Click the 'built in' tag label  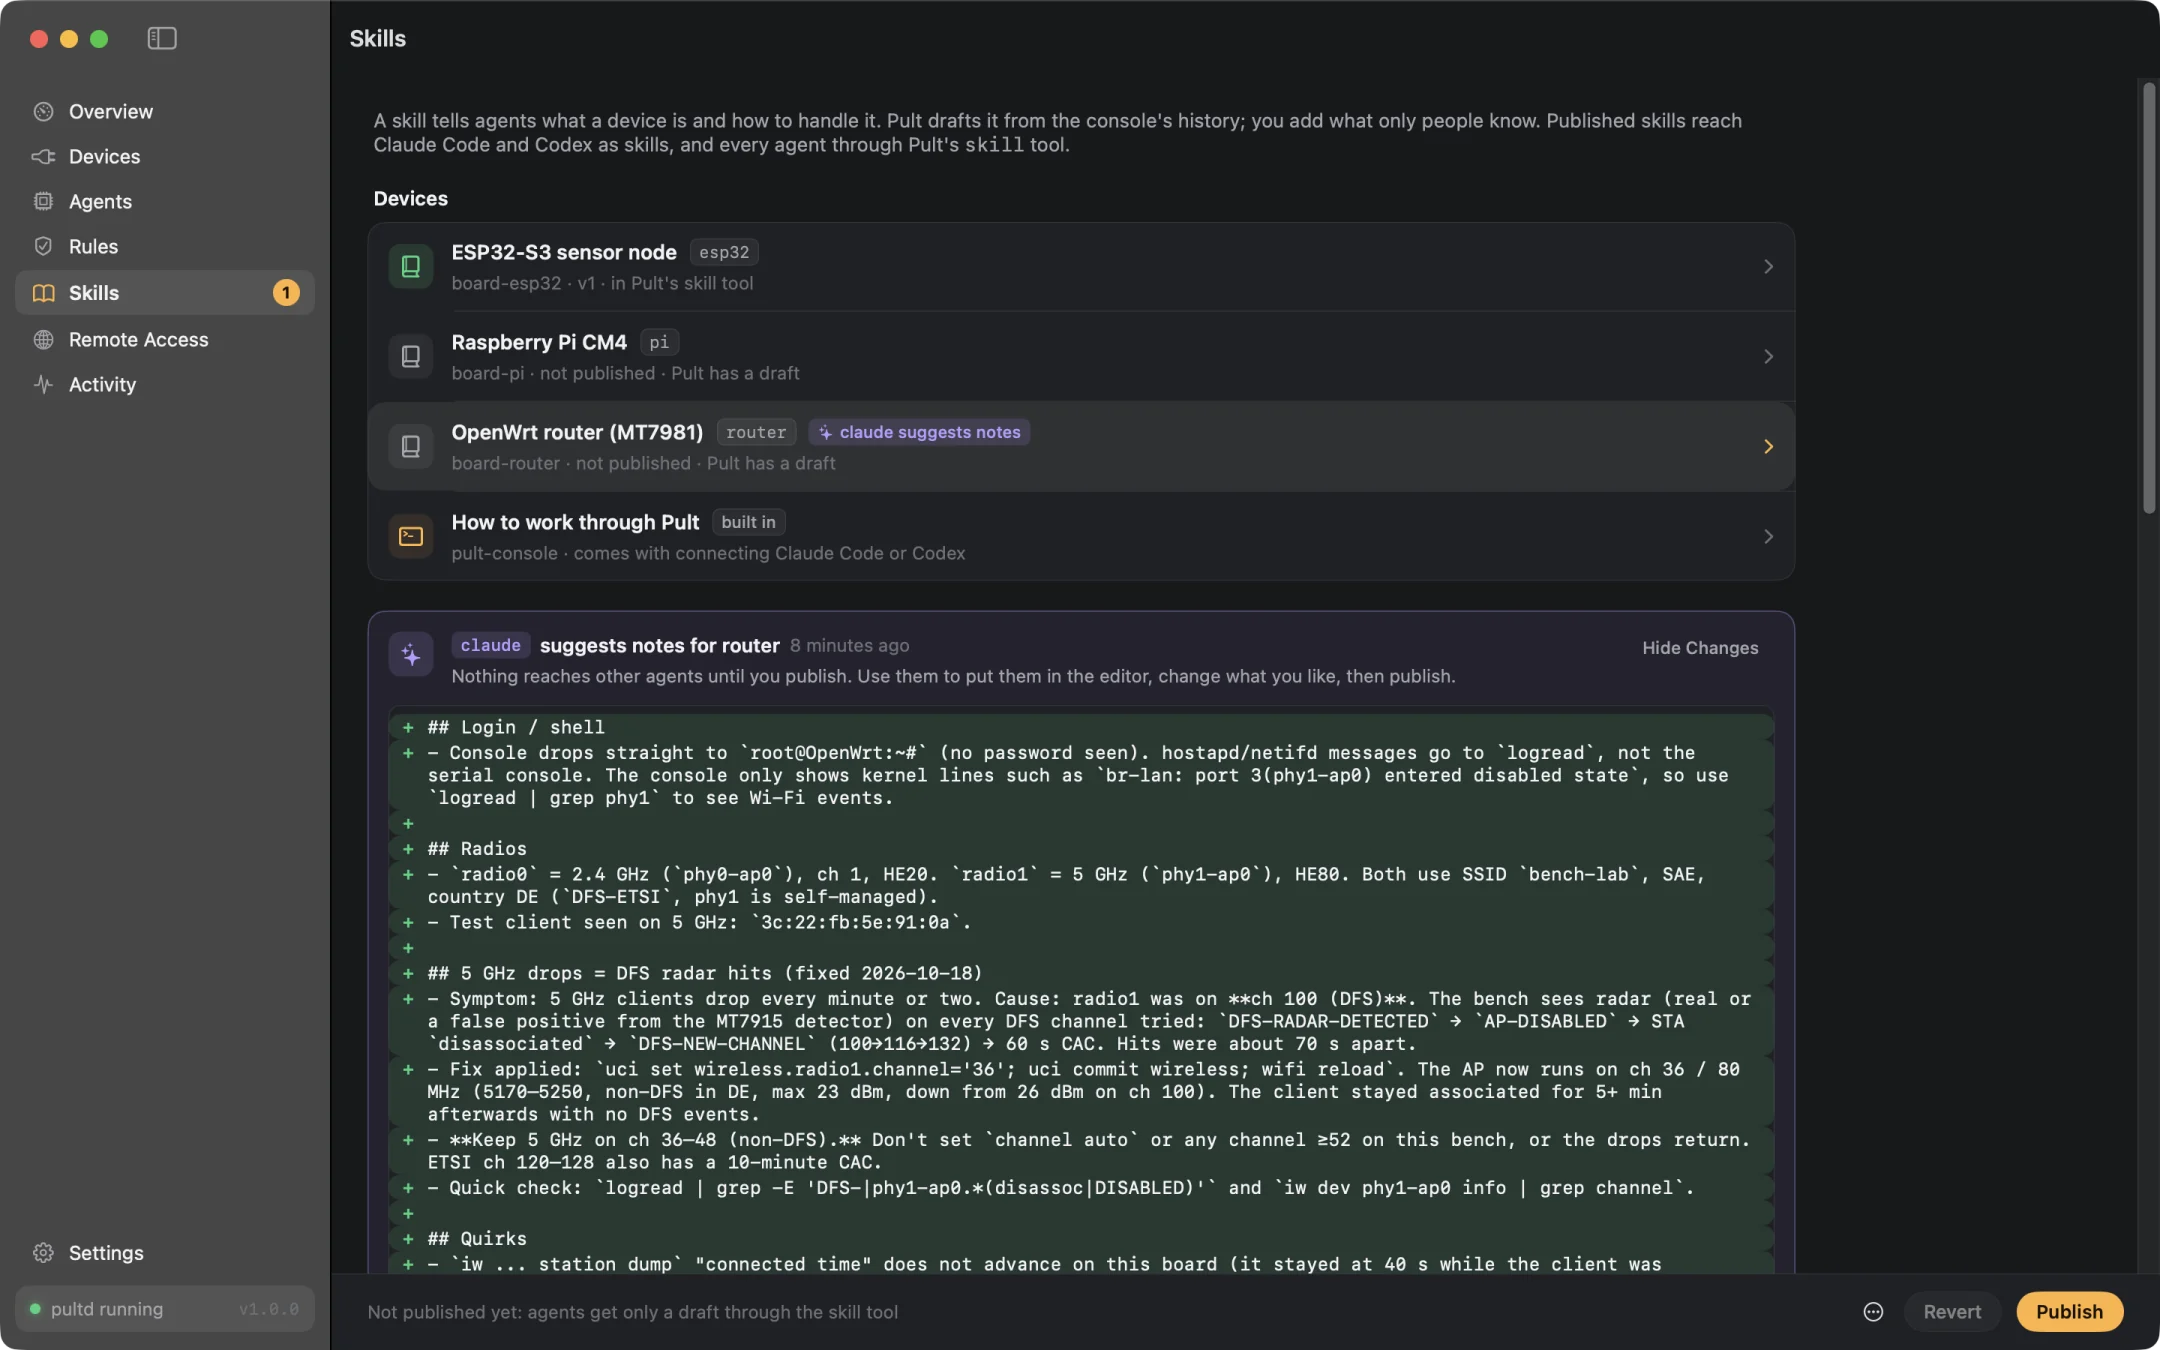(748, 522)
